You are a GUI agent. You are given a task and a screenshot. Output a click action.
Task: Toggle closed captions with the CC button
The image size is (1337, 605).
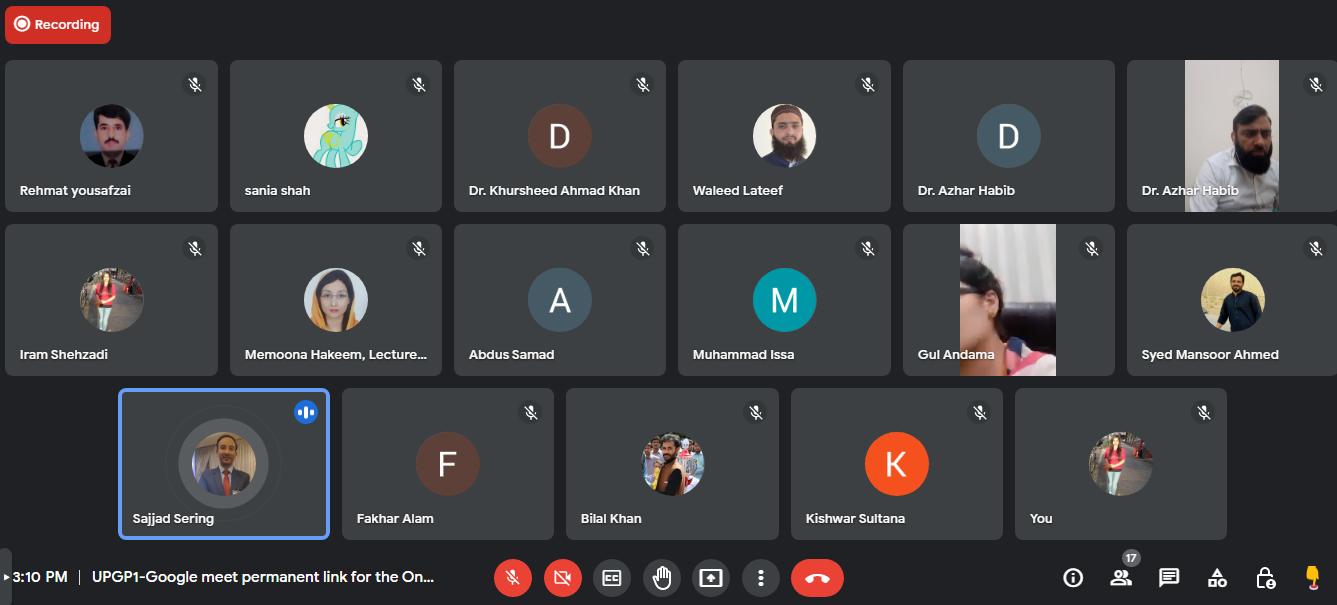612,578
